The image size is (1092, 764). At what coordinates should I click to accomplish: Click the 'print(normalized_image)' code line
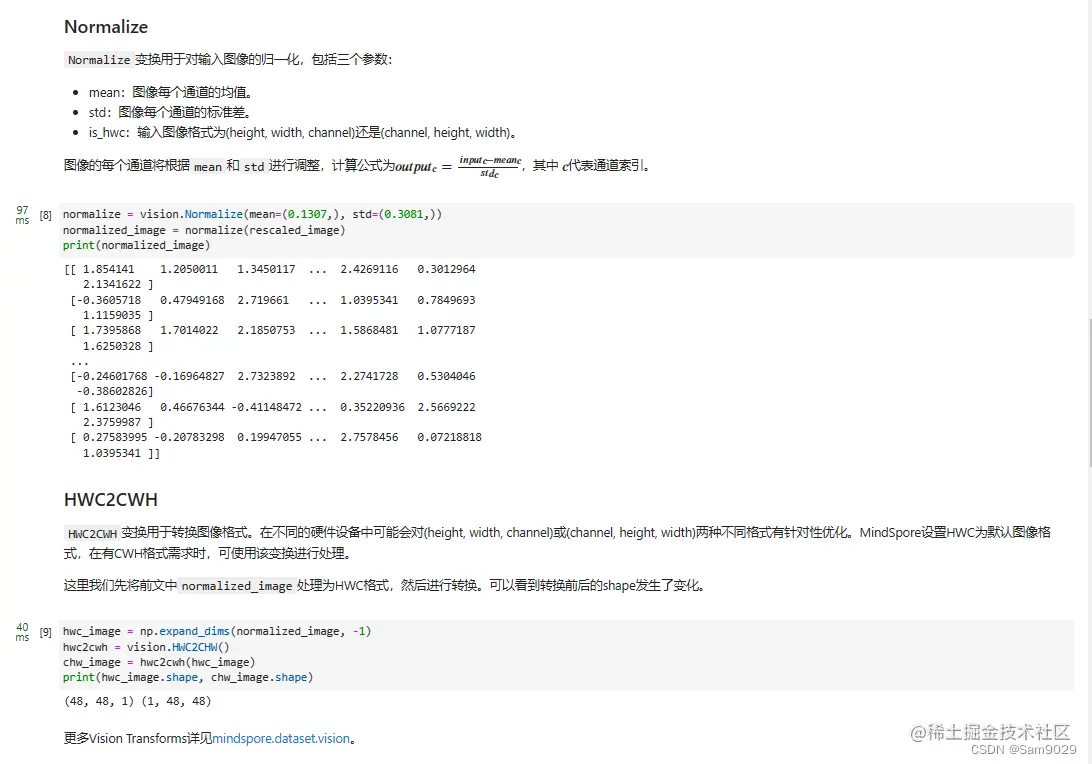point(136,245)
